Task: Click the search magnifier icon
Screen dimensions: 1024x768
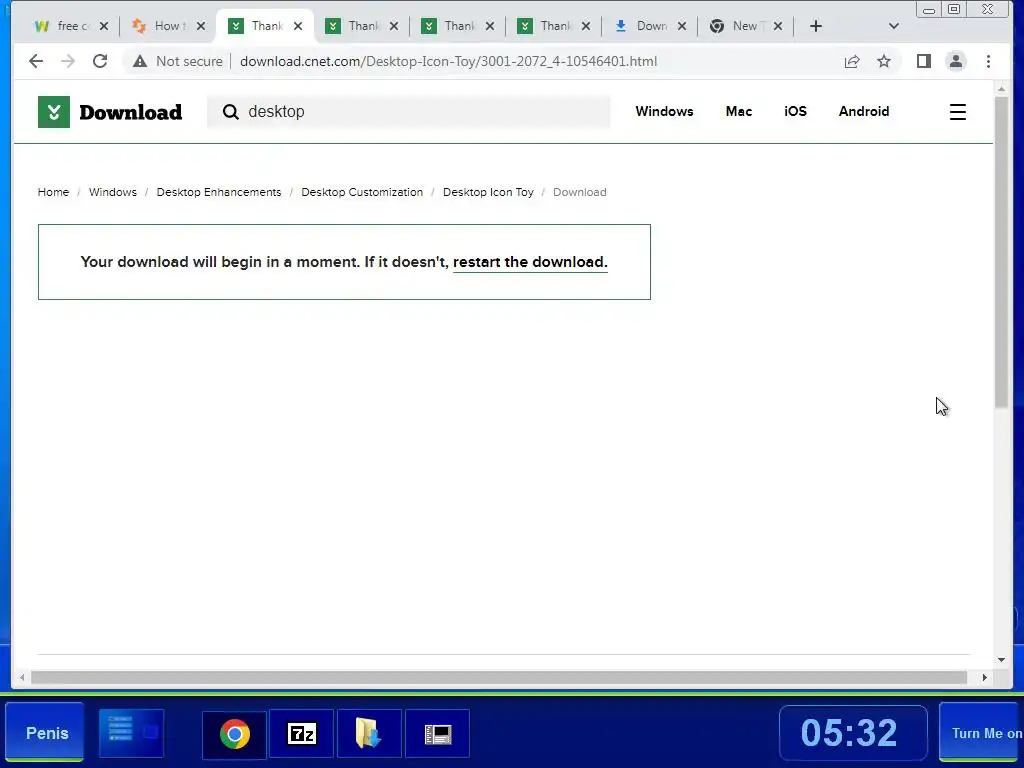Action: (x=231, y=112)
